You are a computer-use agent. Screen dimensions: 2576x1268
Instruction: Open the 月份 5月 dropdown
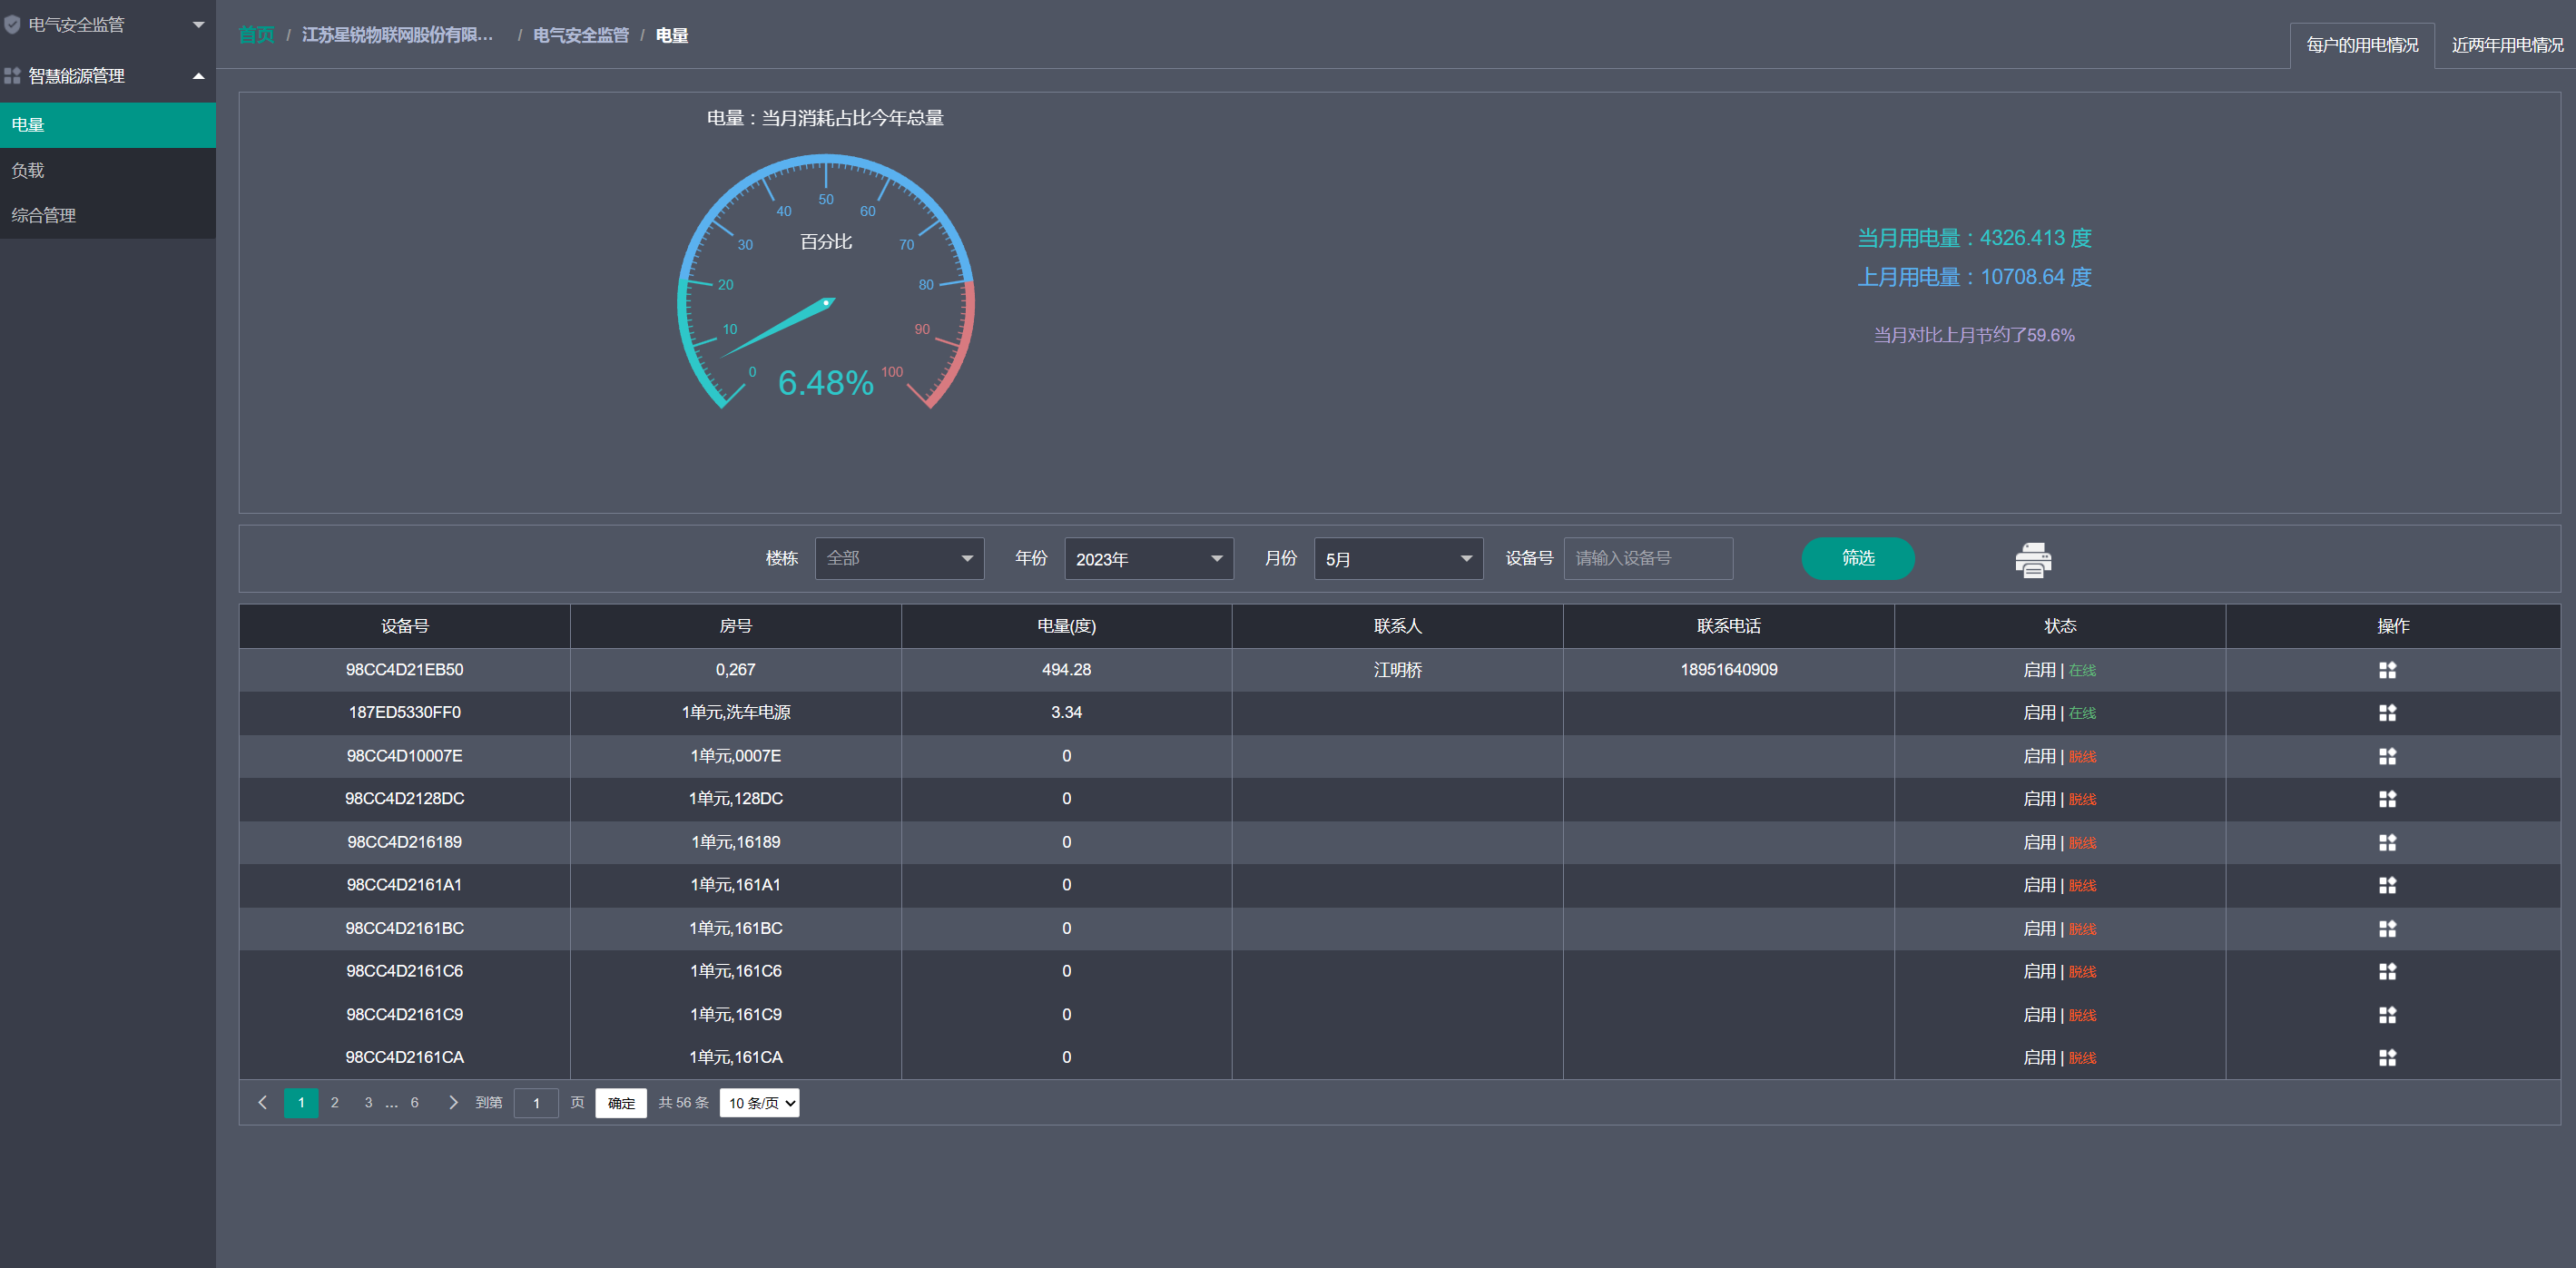point(1398,558)
